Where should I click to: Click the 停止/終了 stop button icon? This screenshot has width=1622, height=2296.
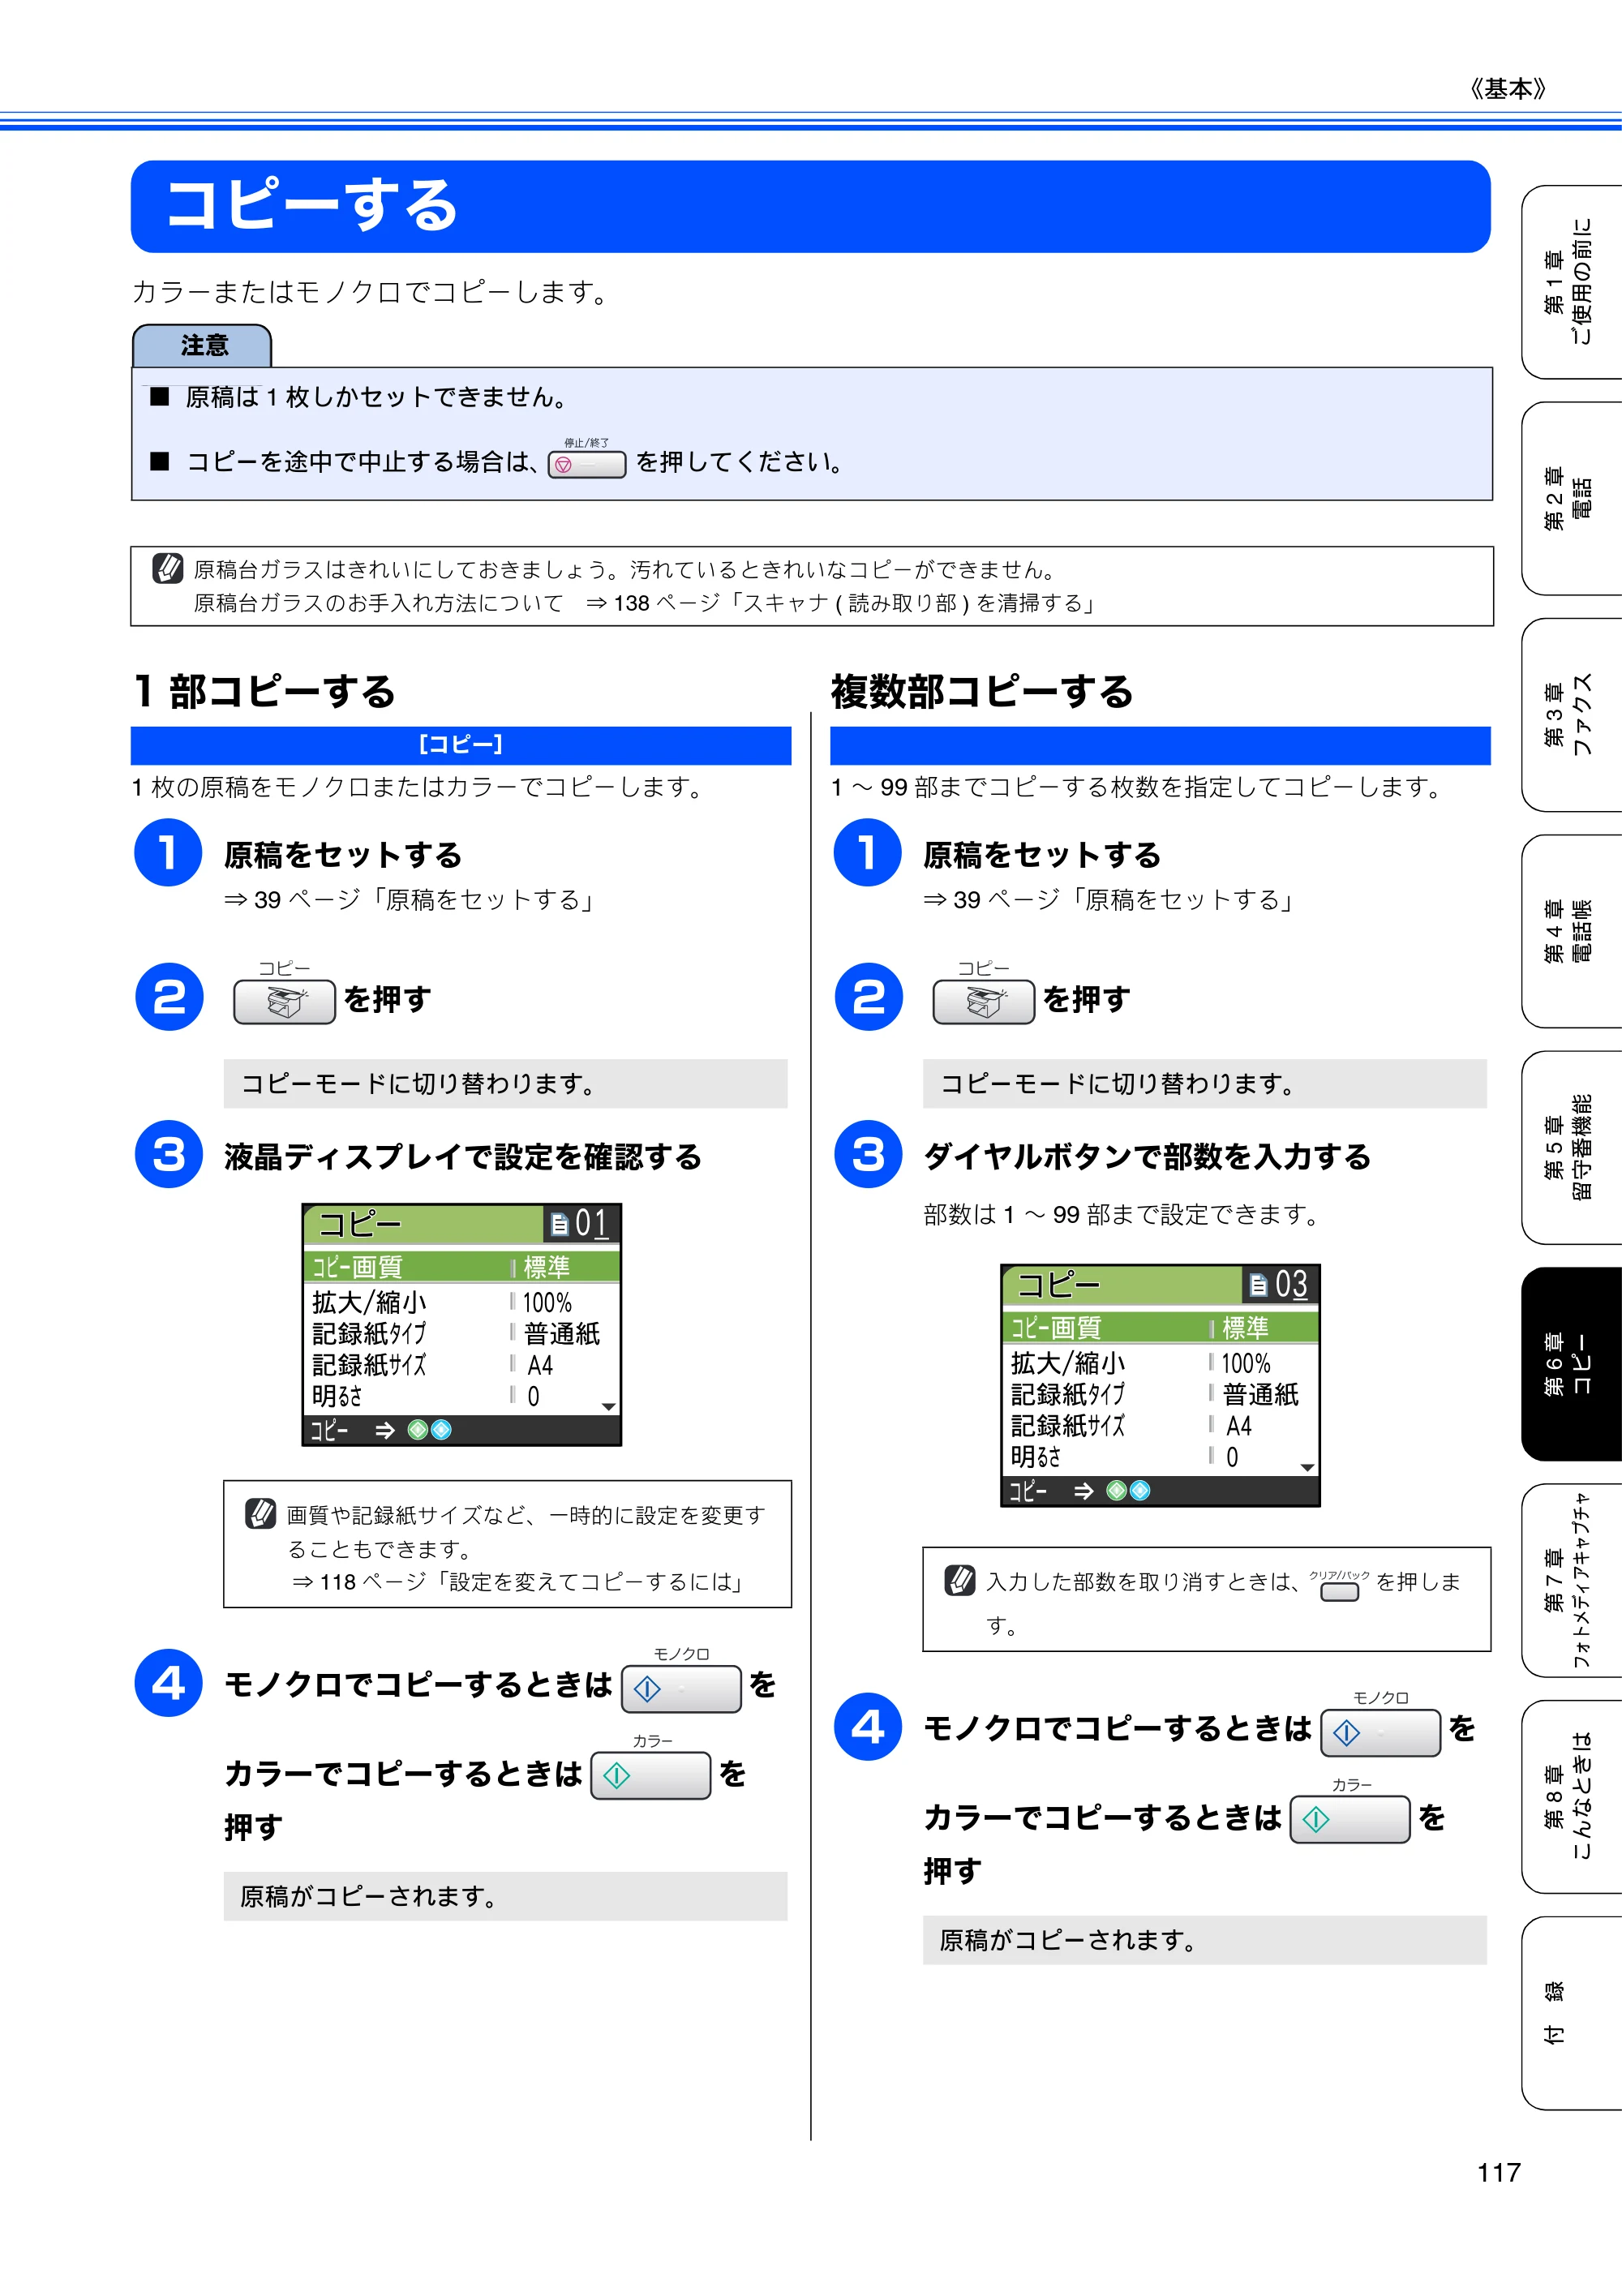coord(587,464)
